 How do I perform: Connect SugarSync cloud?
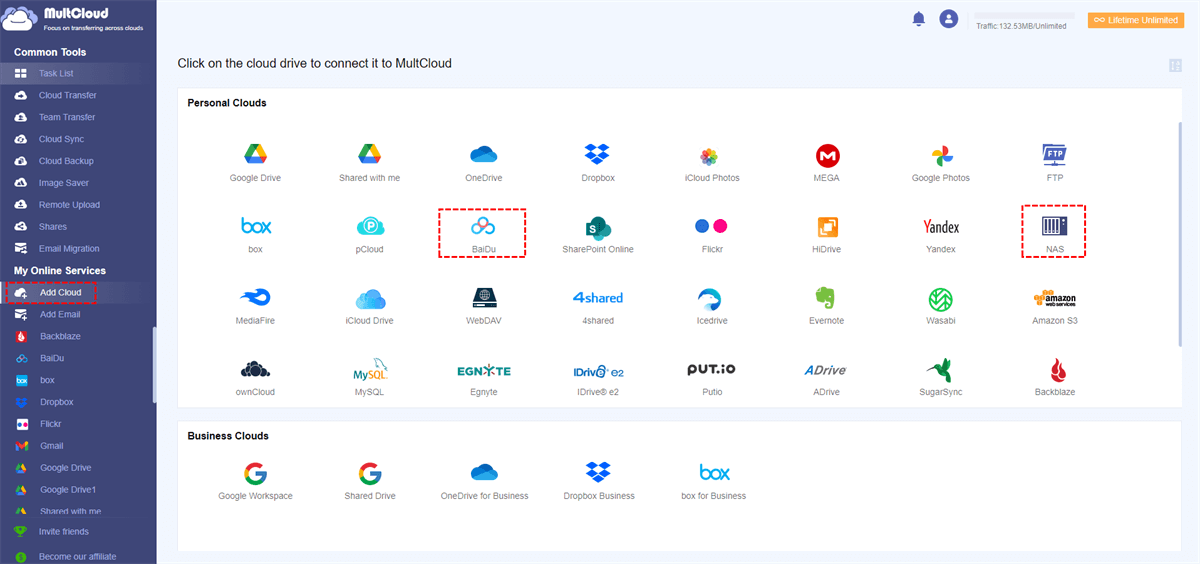[x=940, y=369]
